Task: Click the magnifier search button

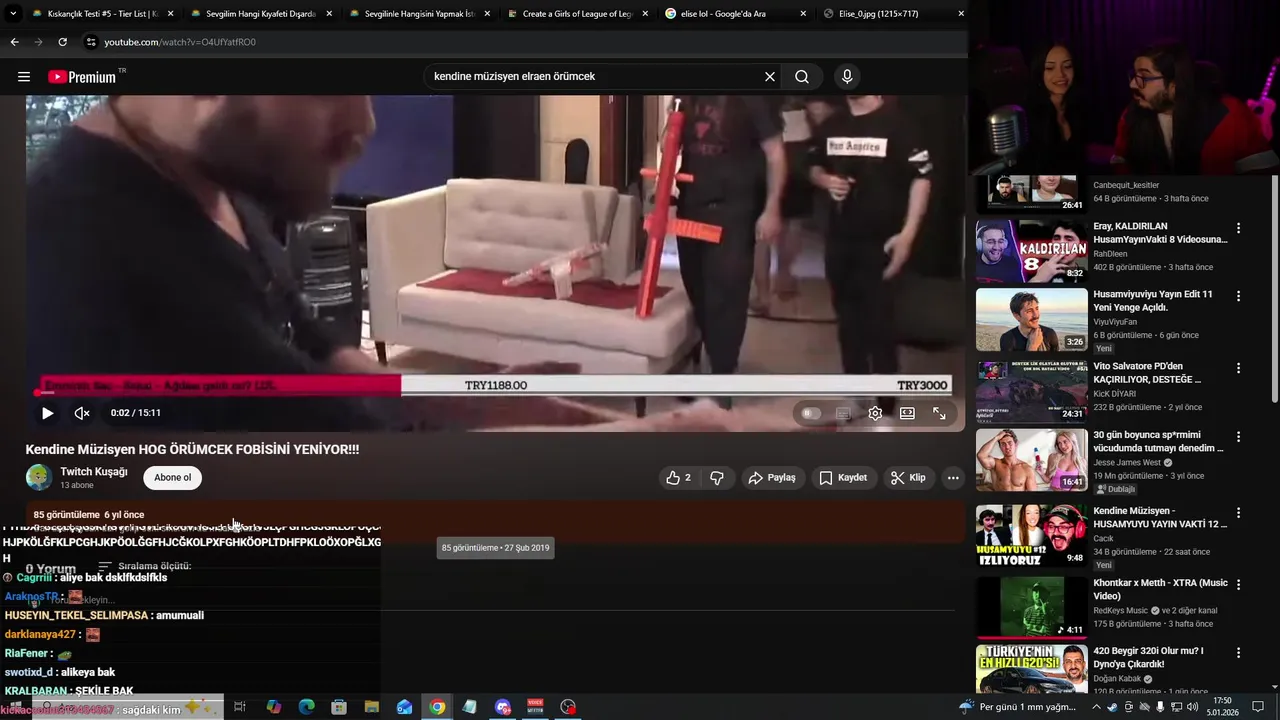Action: click(802, 77)
